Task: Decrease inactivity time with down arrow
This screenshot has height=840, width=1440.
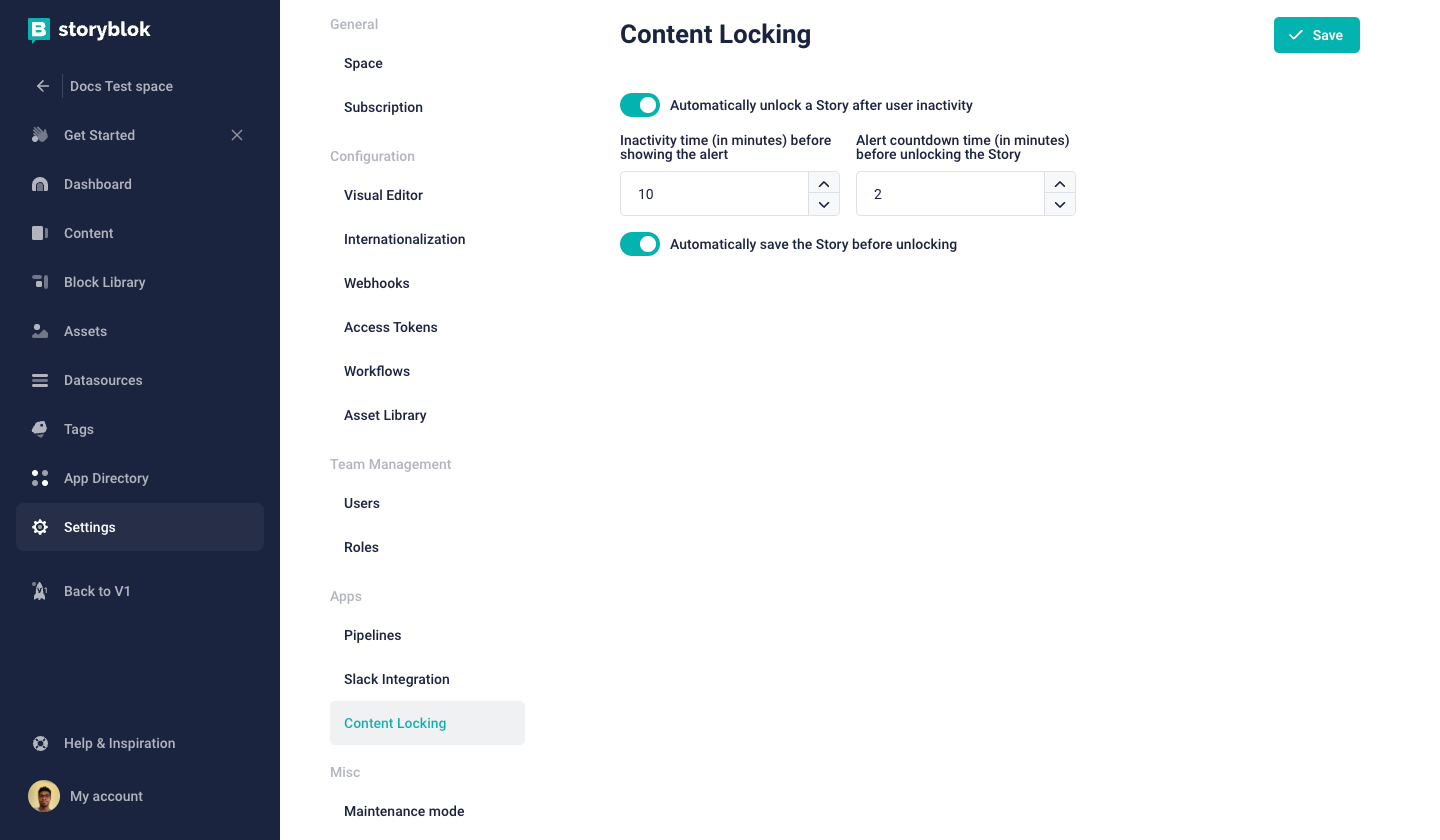Action: coord(823,204)
